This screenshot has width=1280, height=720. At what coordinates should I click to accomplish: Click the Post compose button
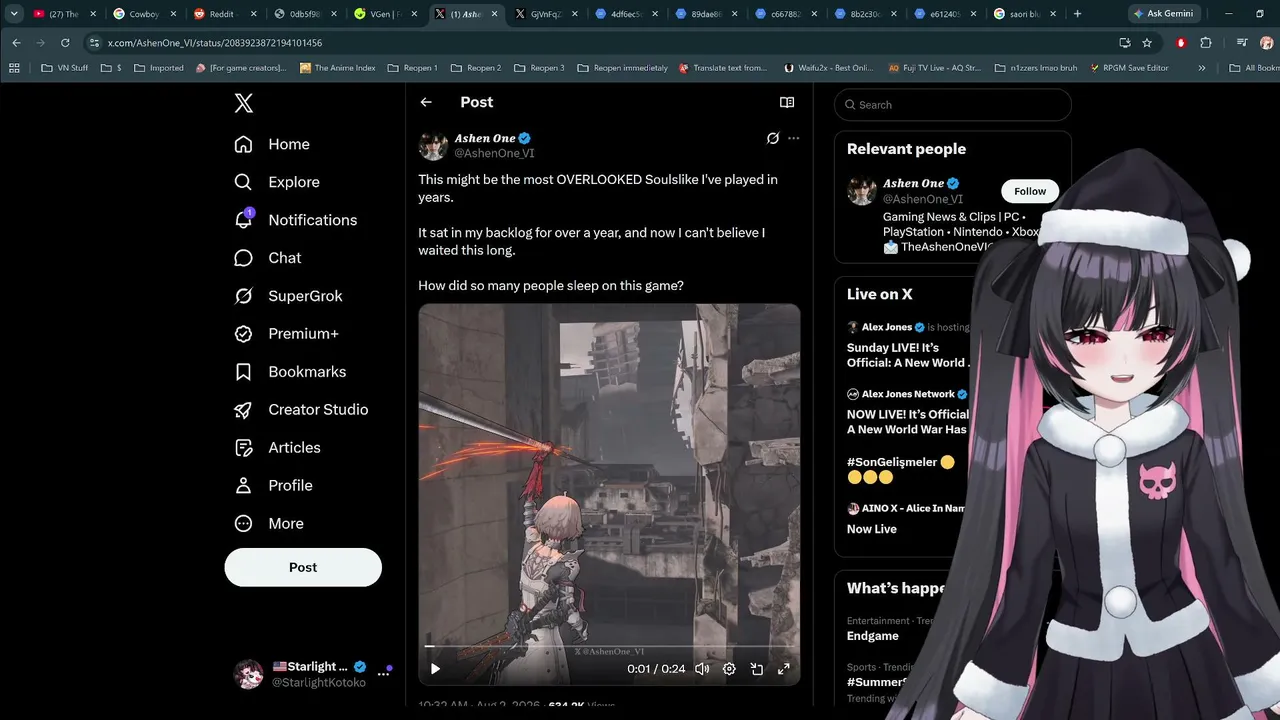click(303, 567)
